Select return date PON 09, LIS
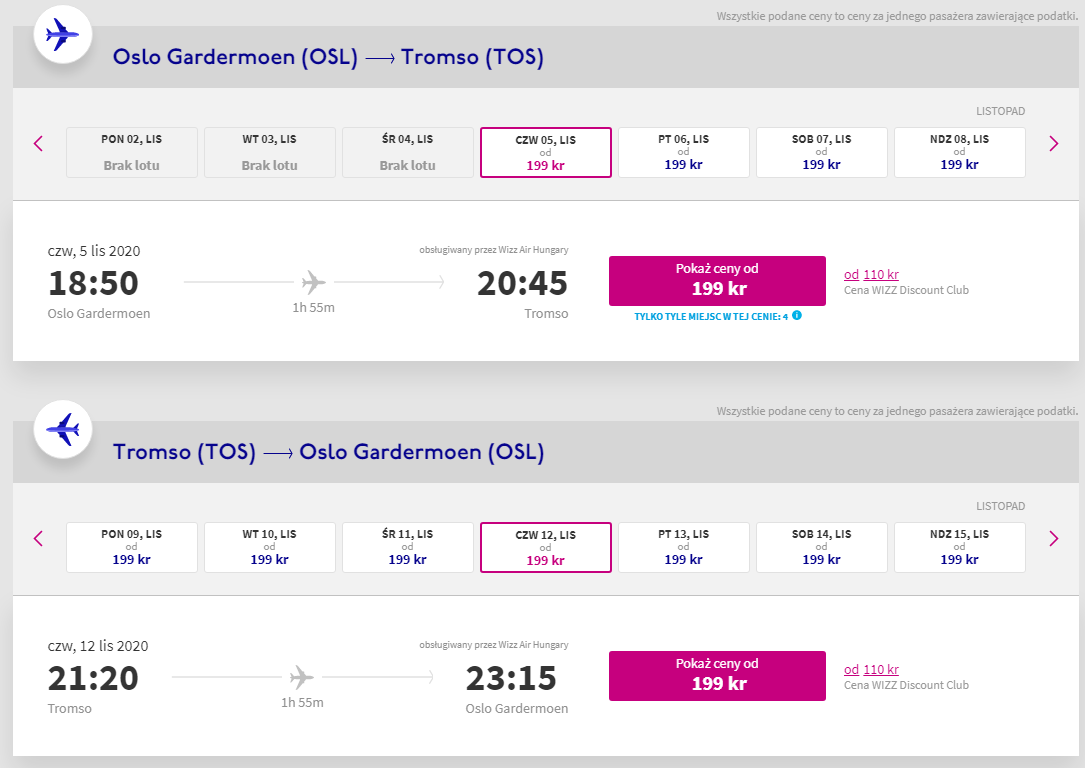This screenshot has width=1085, height=768. pos(131,547)
